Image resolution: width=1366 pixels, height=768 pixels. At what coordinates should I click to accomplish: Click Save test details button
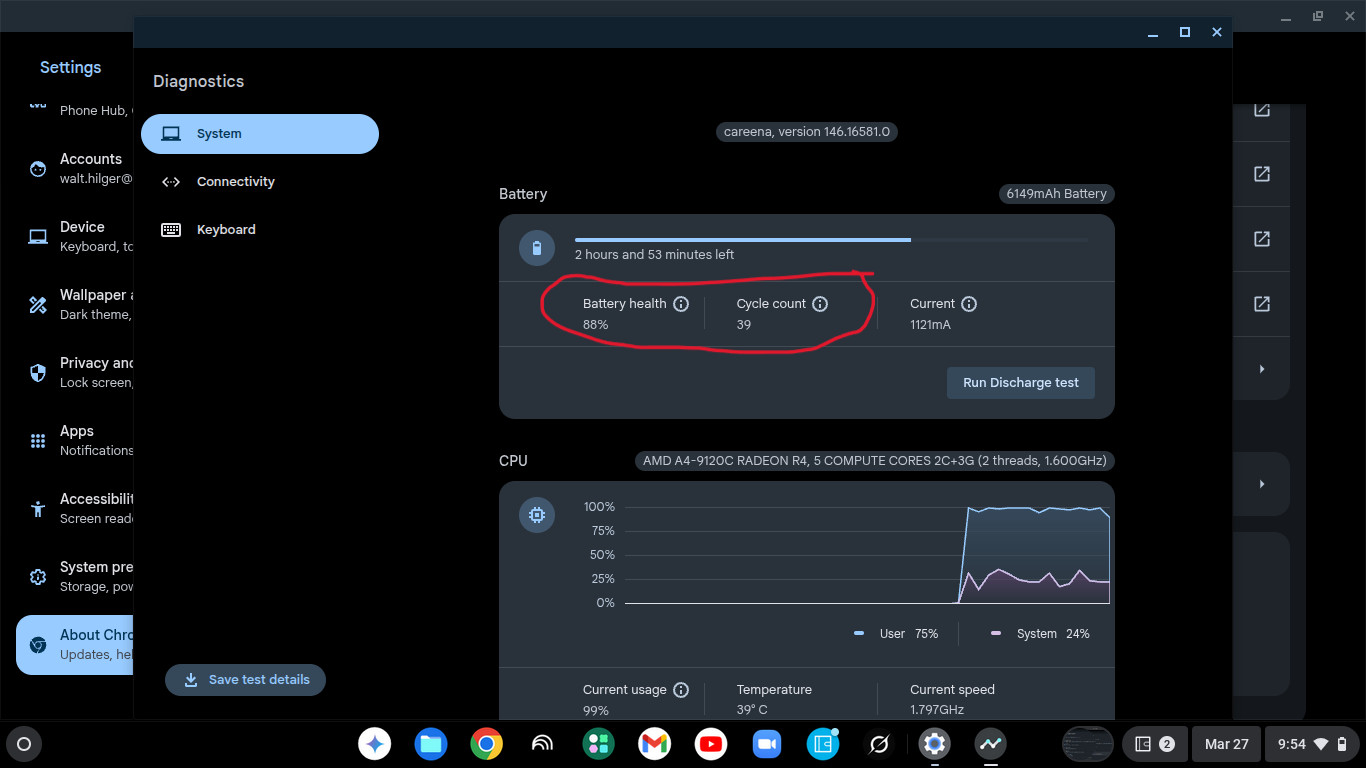245,680
